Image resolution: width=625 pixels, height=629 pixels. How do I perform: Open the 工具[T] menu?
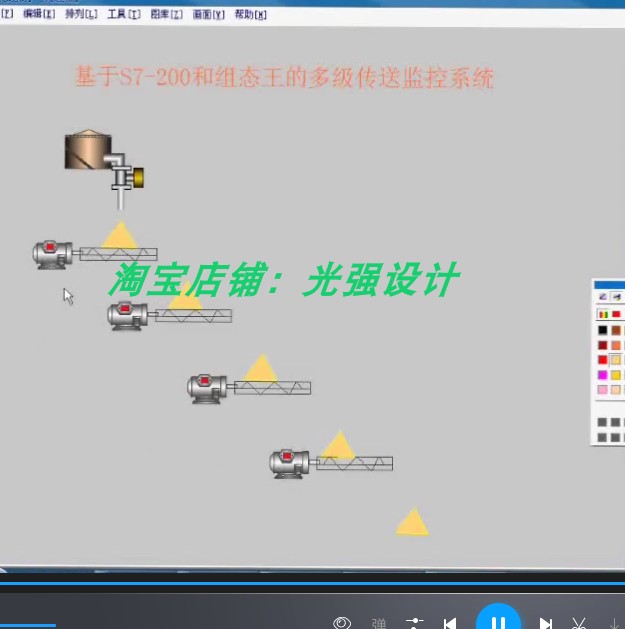click(x=124, y=14)
